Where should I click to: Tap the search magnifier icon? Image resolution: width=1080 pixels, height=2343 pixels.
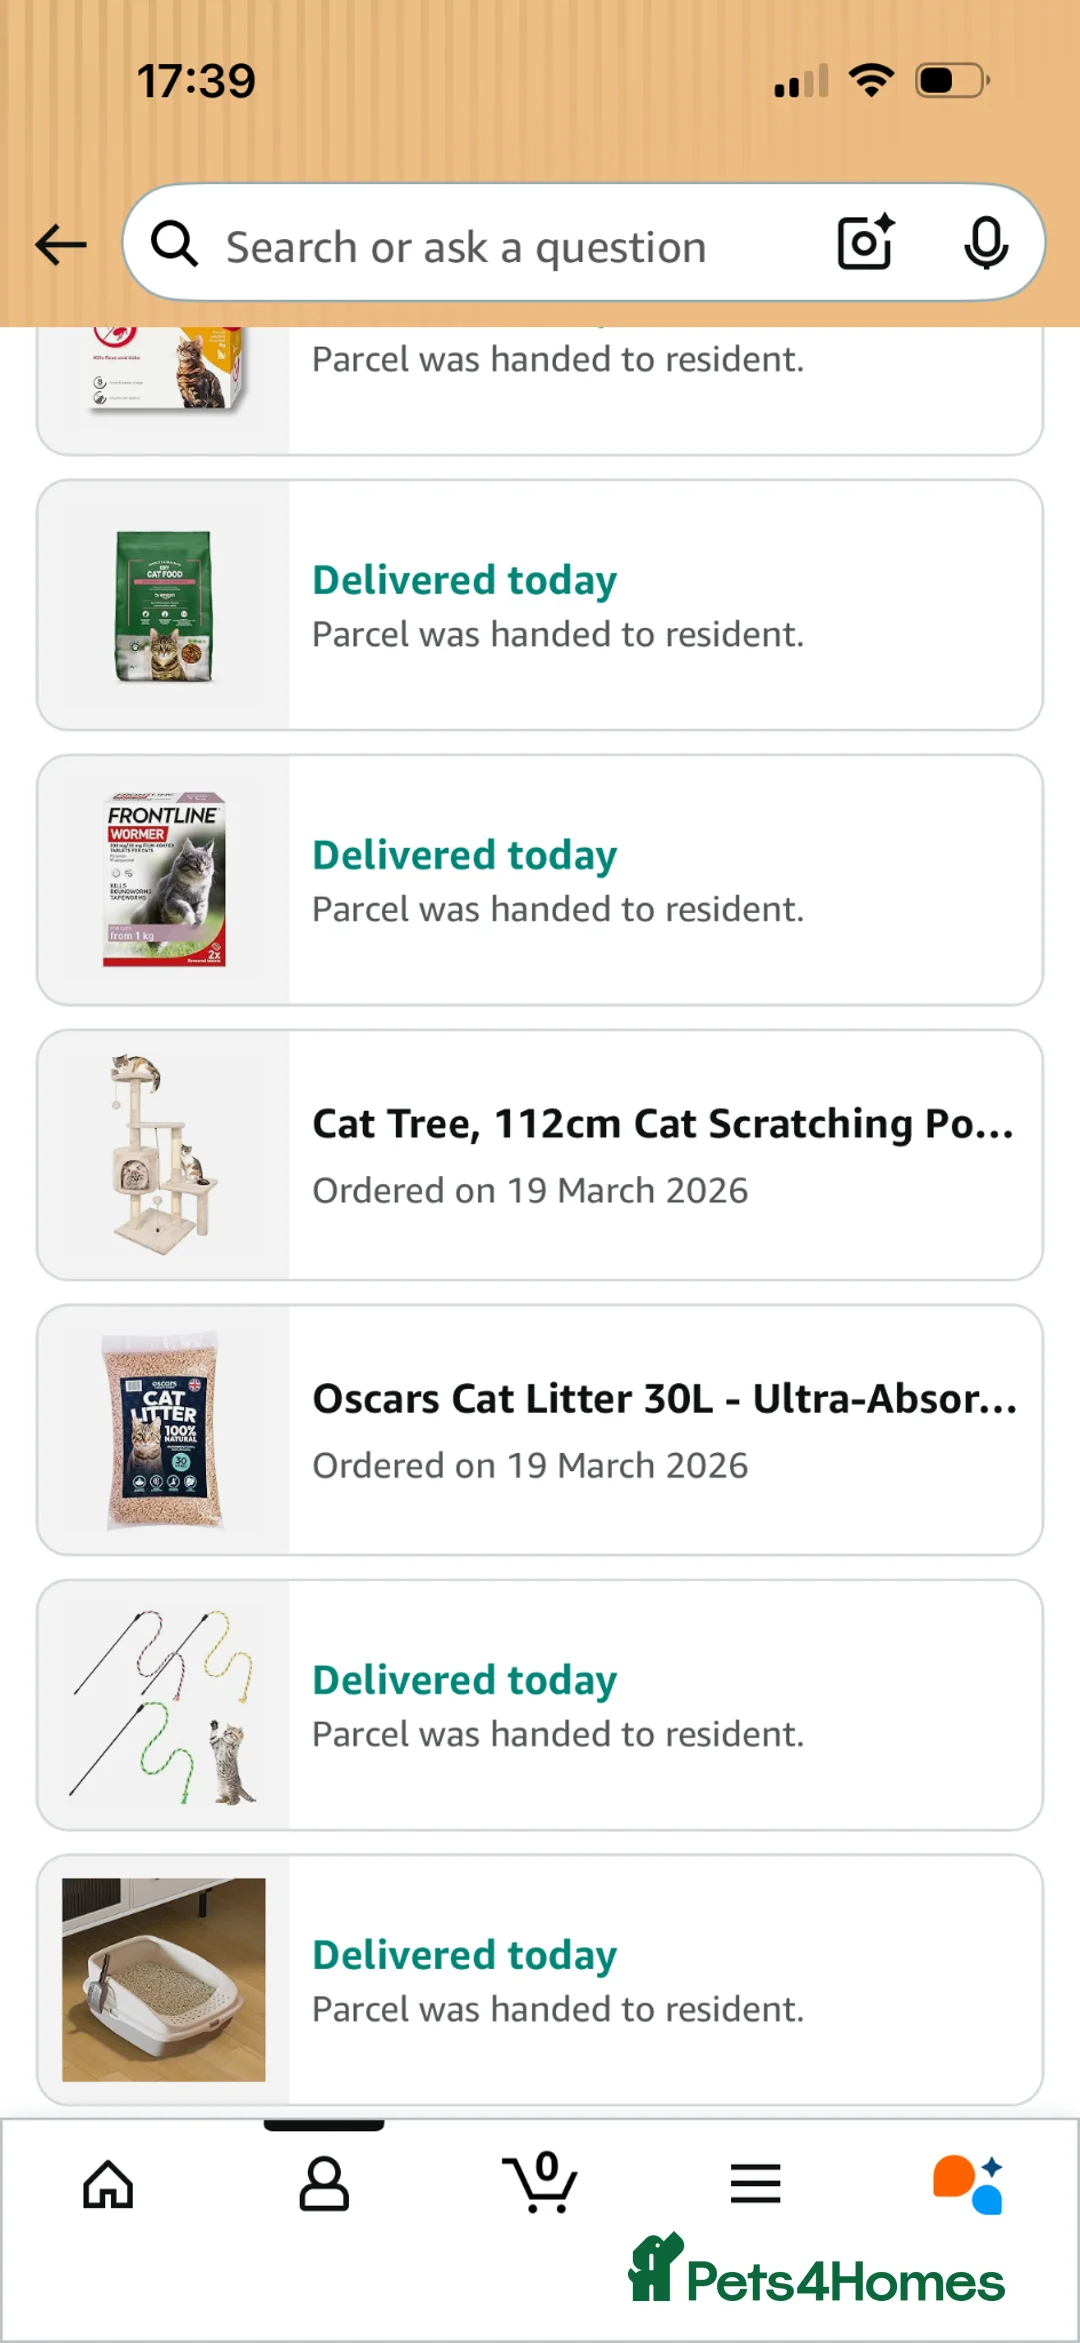pos(175,244)
